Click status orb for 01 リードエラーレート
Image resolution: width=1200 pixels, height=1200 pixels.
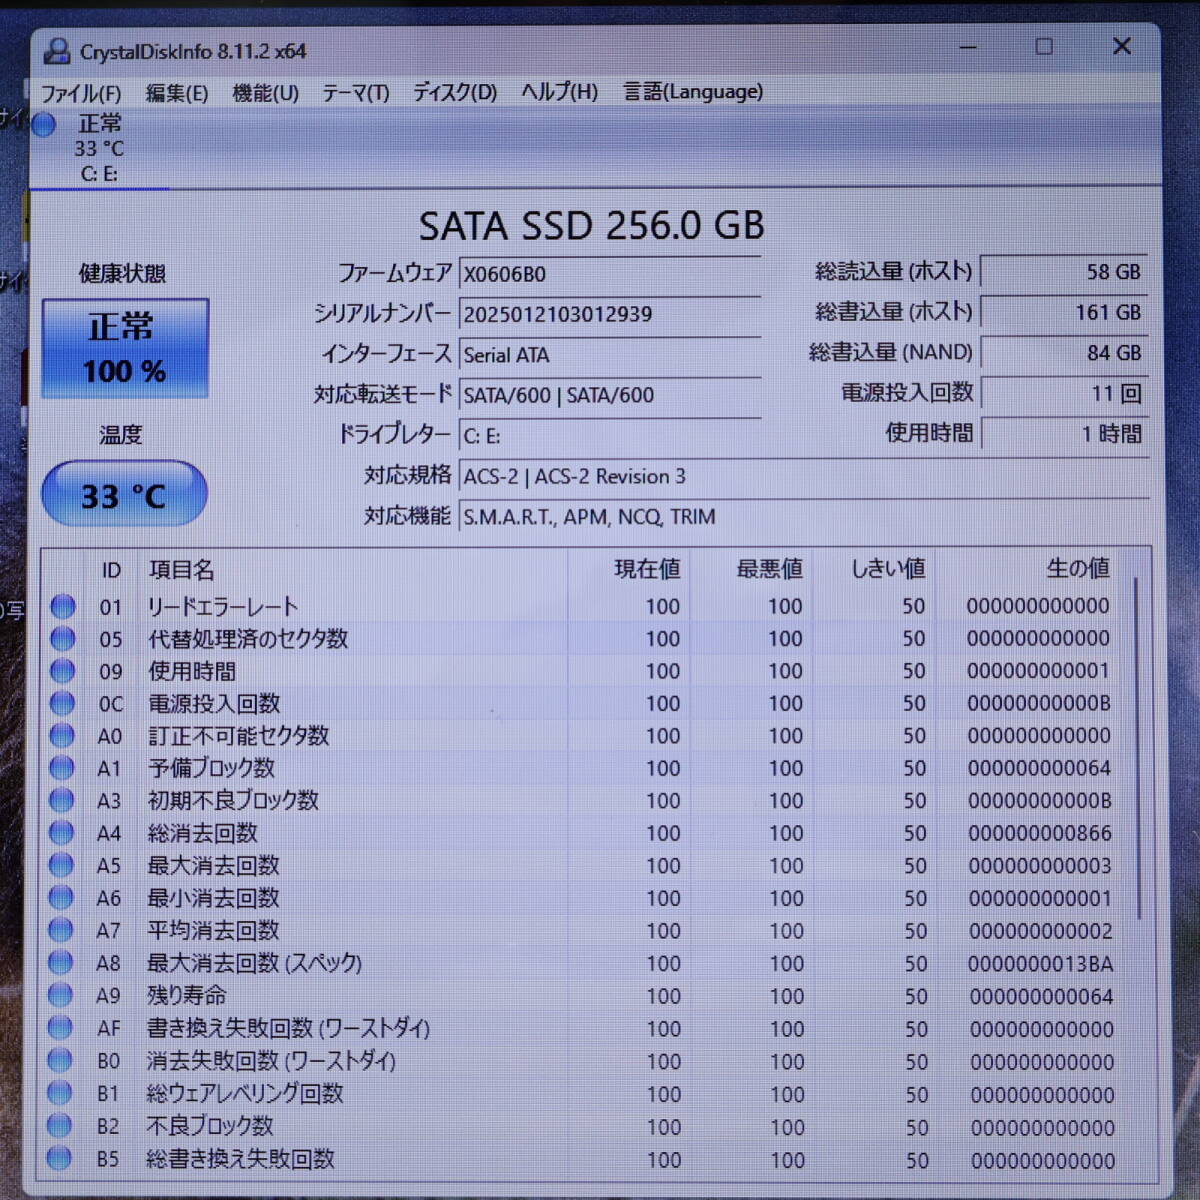tap(63, 606)
